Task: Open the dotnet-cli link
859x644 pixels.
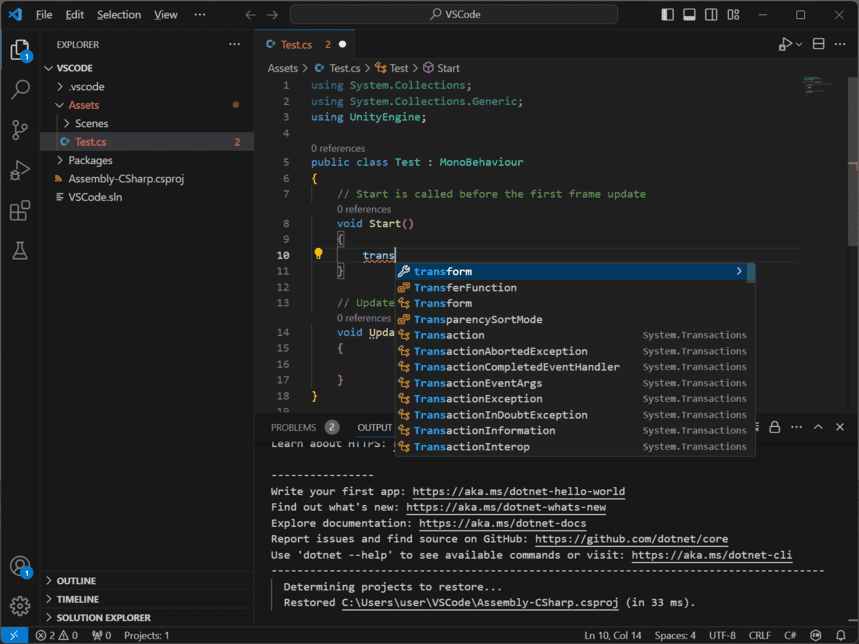Action: point(712,555)
